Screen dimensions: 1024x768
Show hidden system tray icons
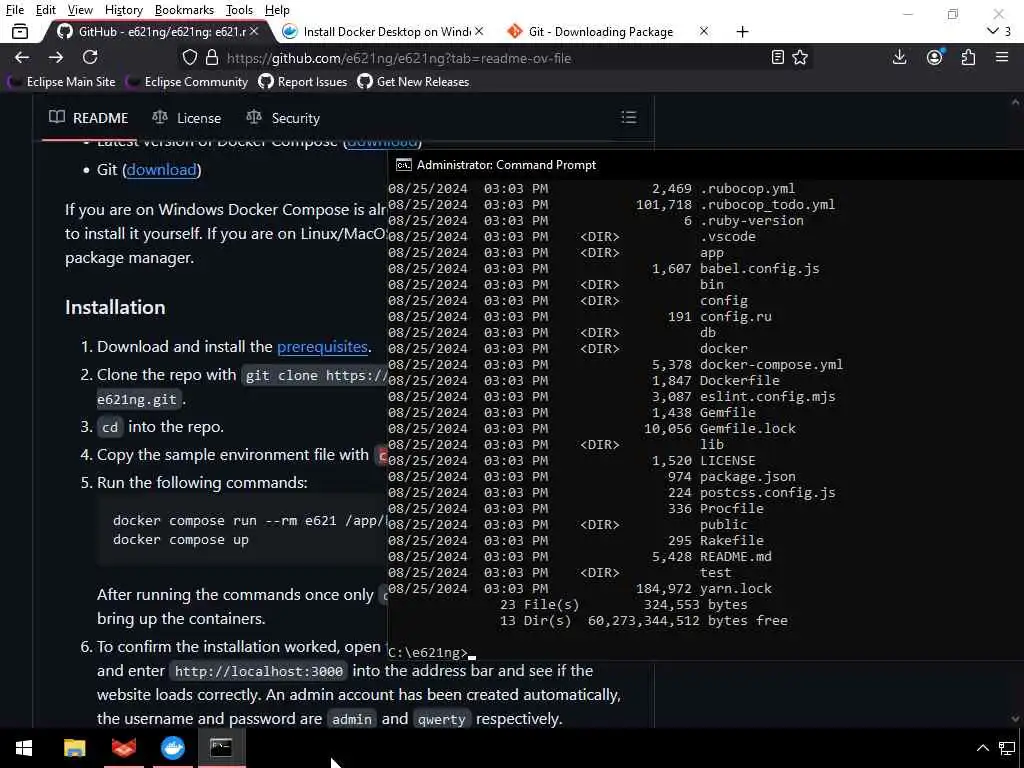tap(982, 748)
